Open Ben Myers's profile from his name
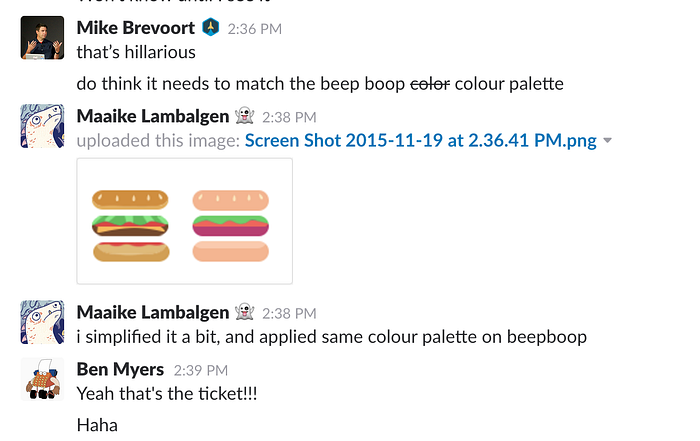 point(120,370)
